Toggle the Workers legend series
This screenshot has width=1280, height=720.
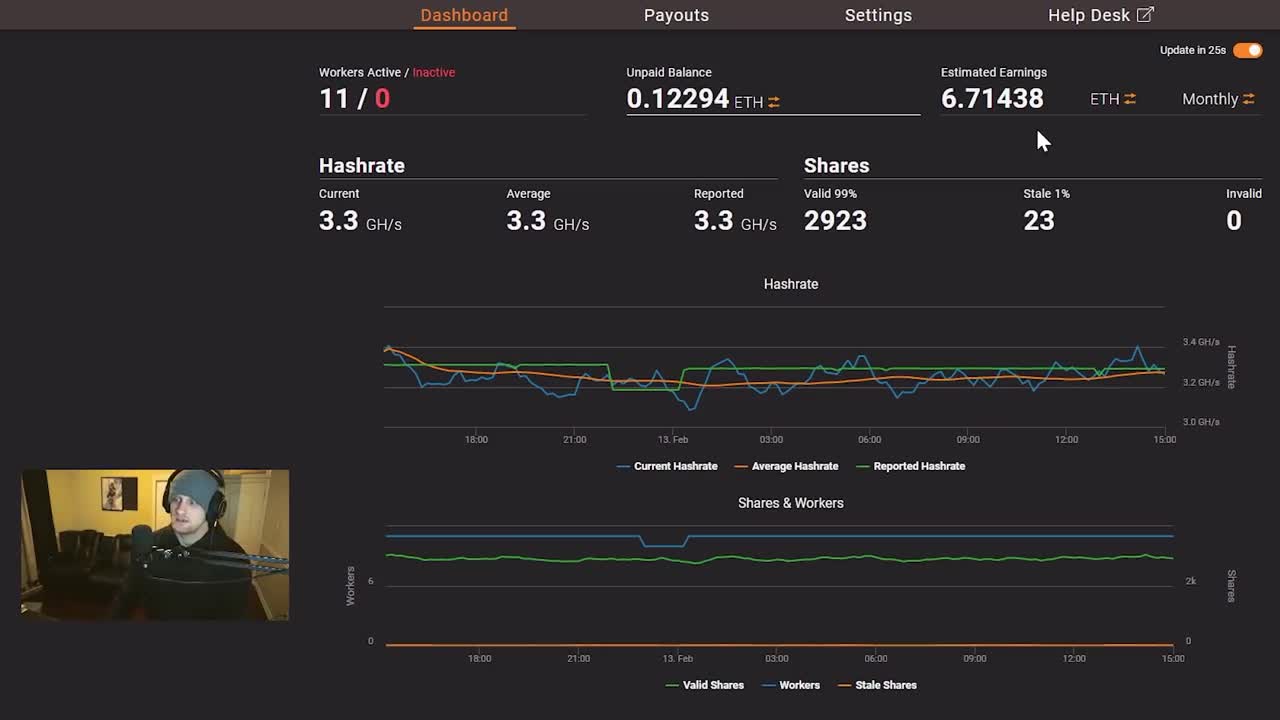pyautogui.click(x=790, y=685)
